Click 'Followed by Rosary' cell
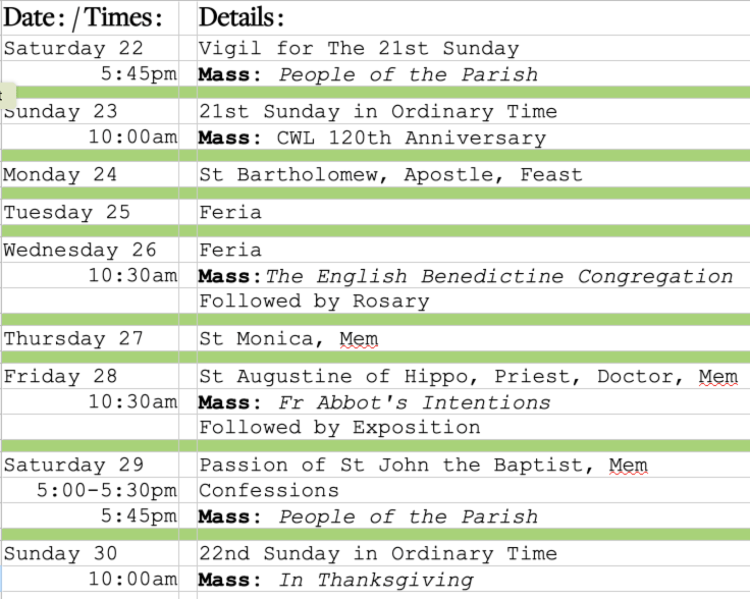This screenshot has height=599, width=750. tap(474, 301)
